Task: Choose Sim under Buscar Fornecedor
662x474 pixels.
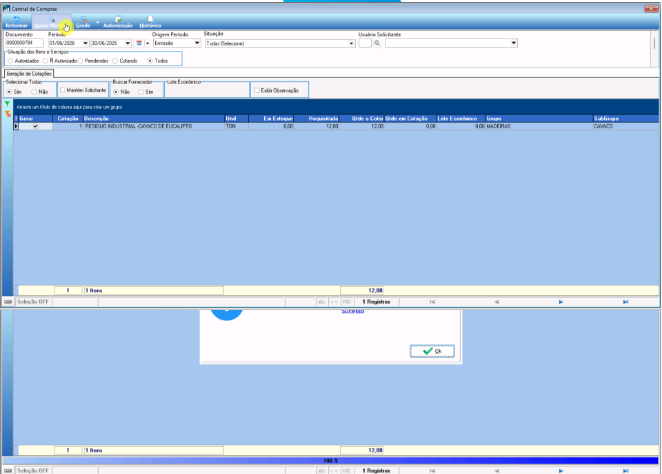Action: coord(141,92)
